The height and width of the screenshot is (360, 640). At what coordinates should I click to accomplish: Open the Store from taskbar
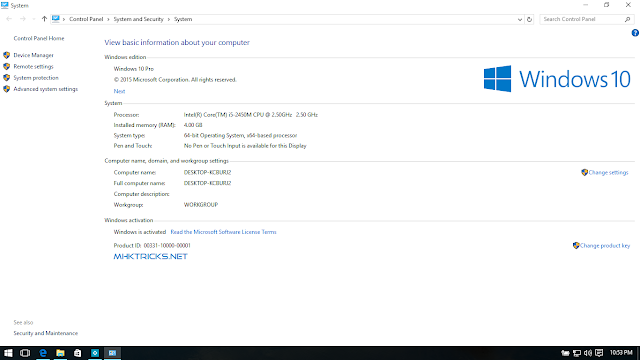(x=78, y=353)
